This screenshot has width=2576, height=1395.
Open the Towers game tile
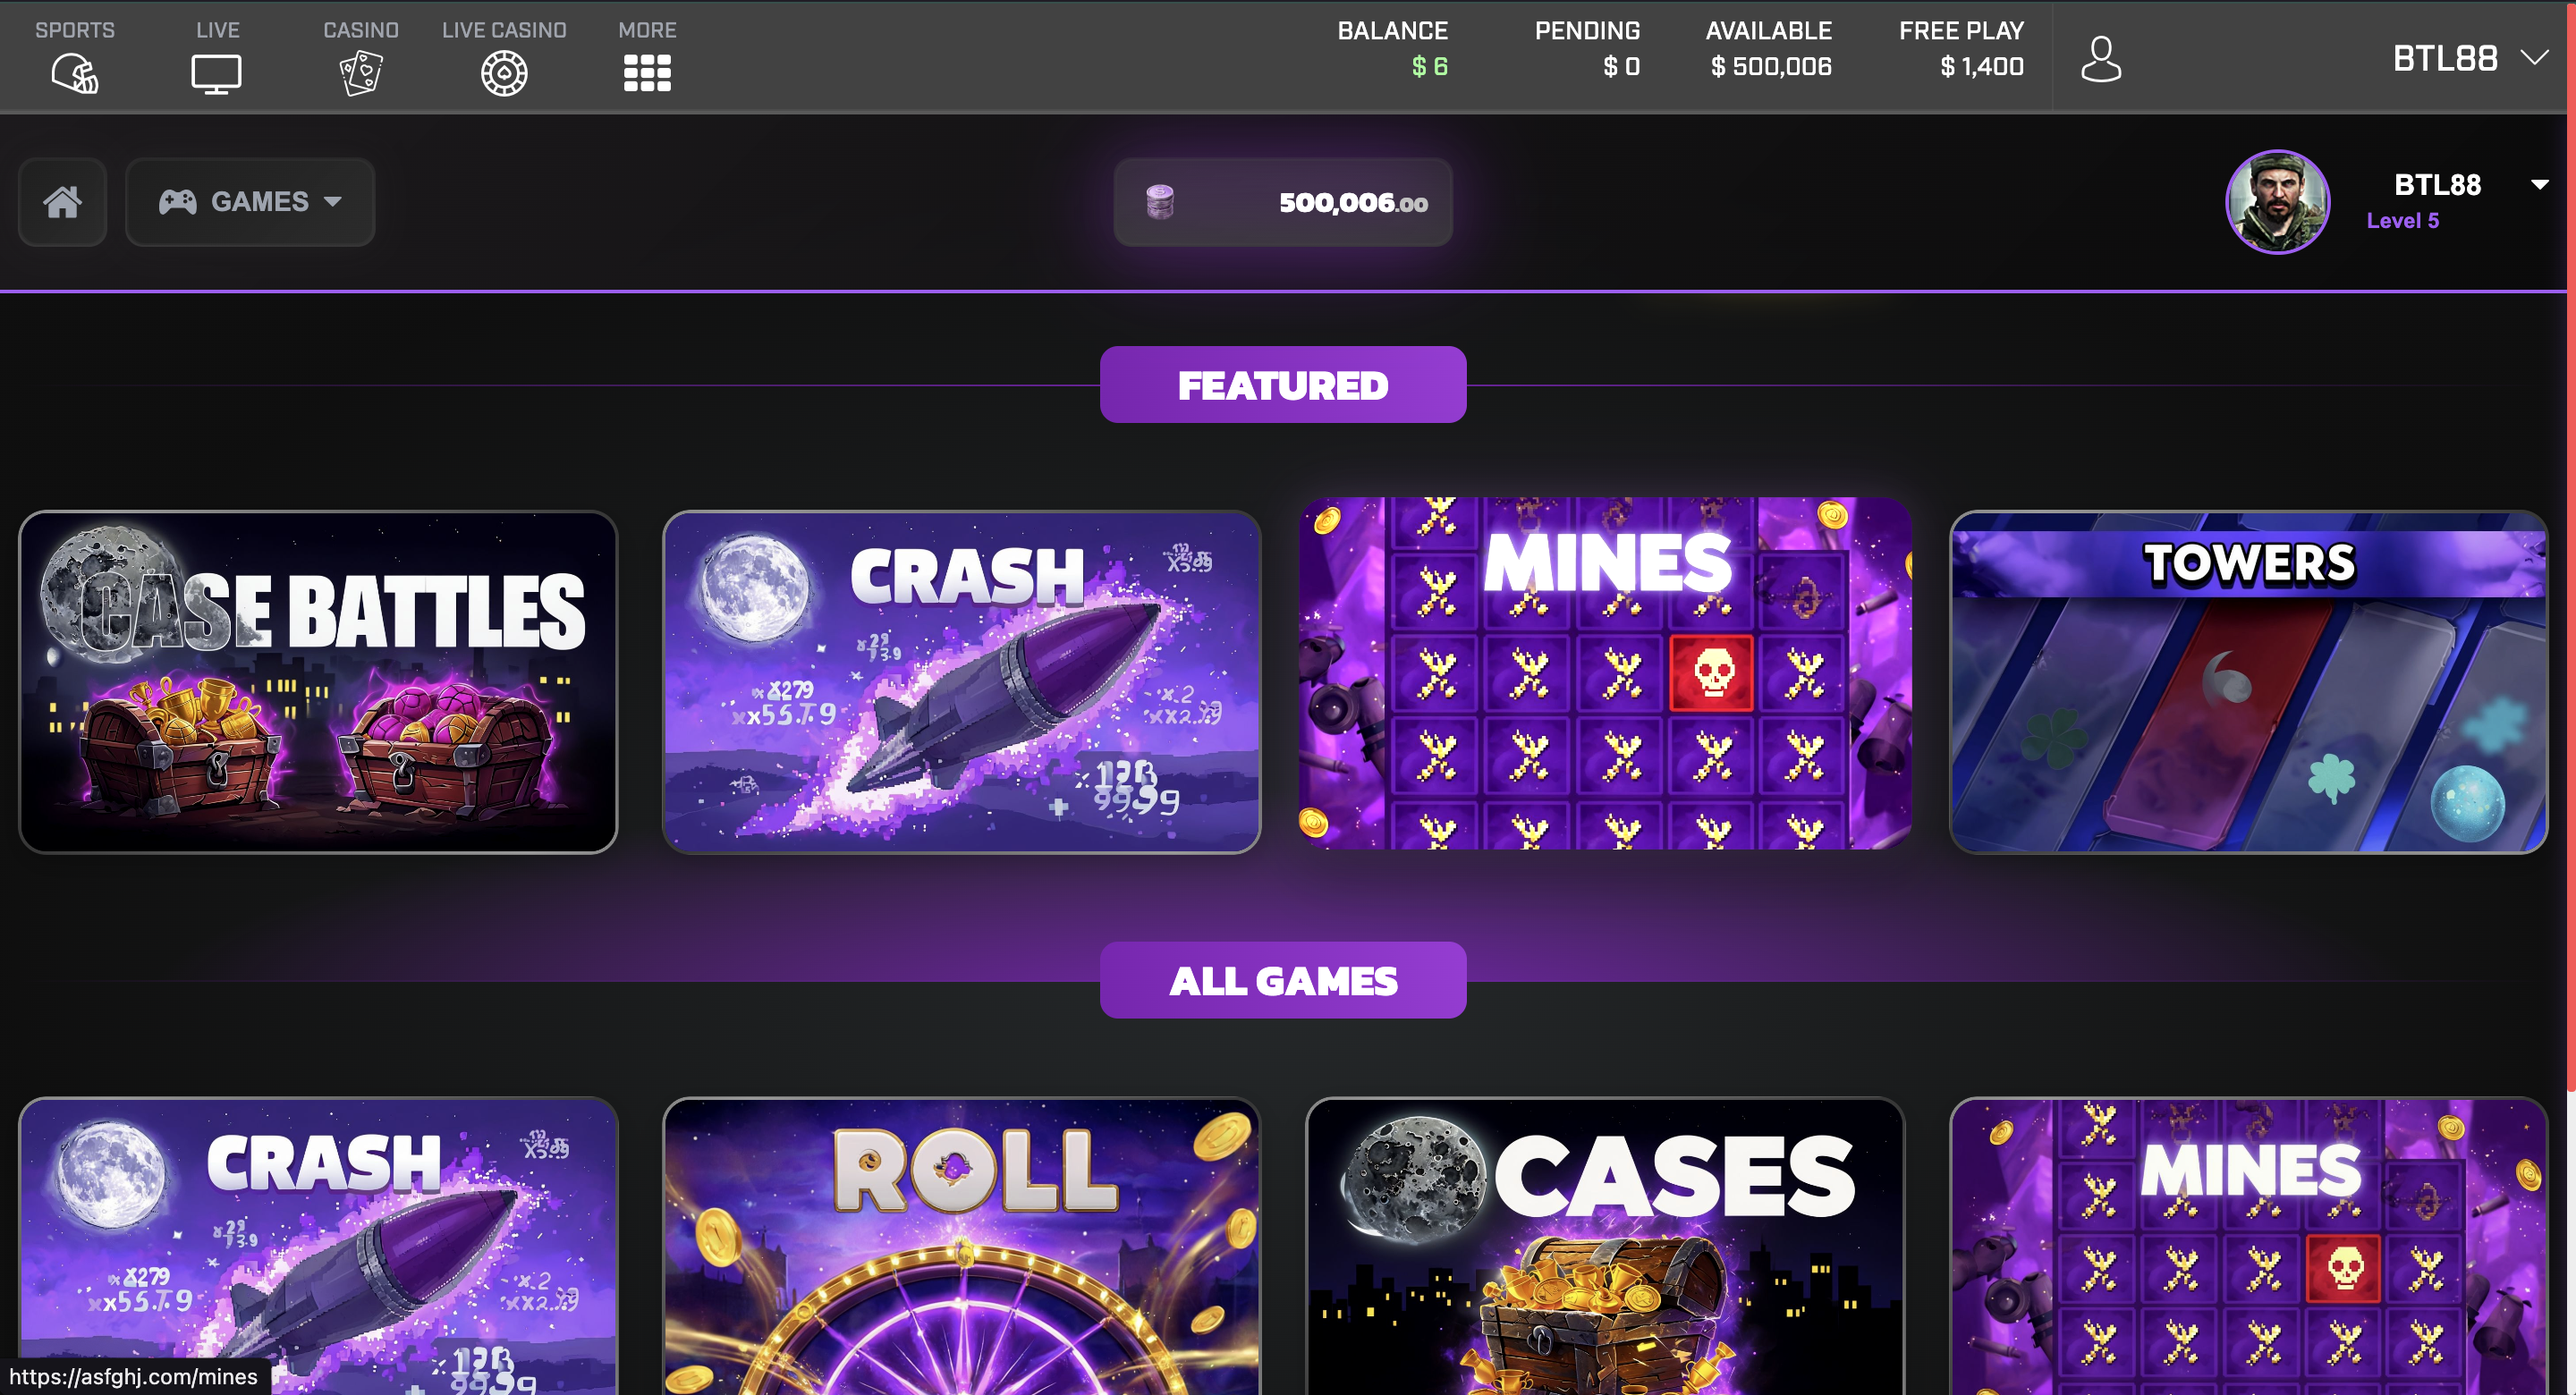[2249, 682]
